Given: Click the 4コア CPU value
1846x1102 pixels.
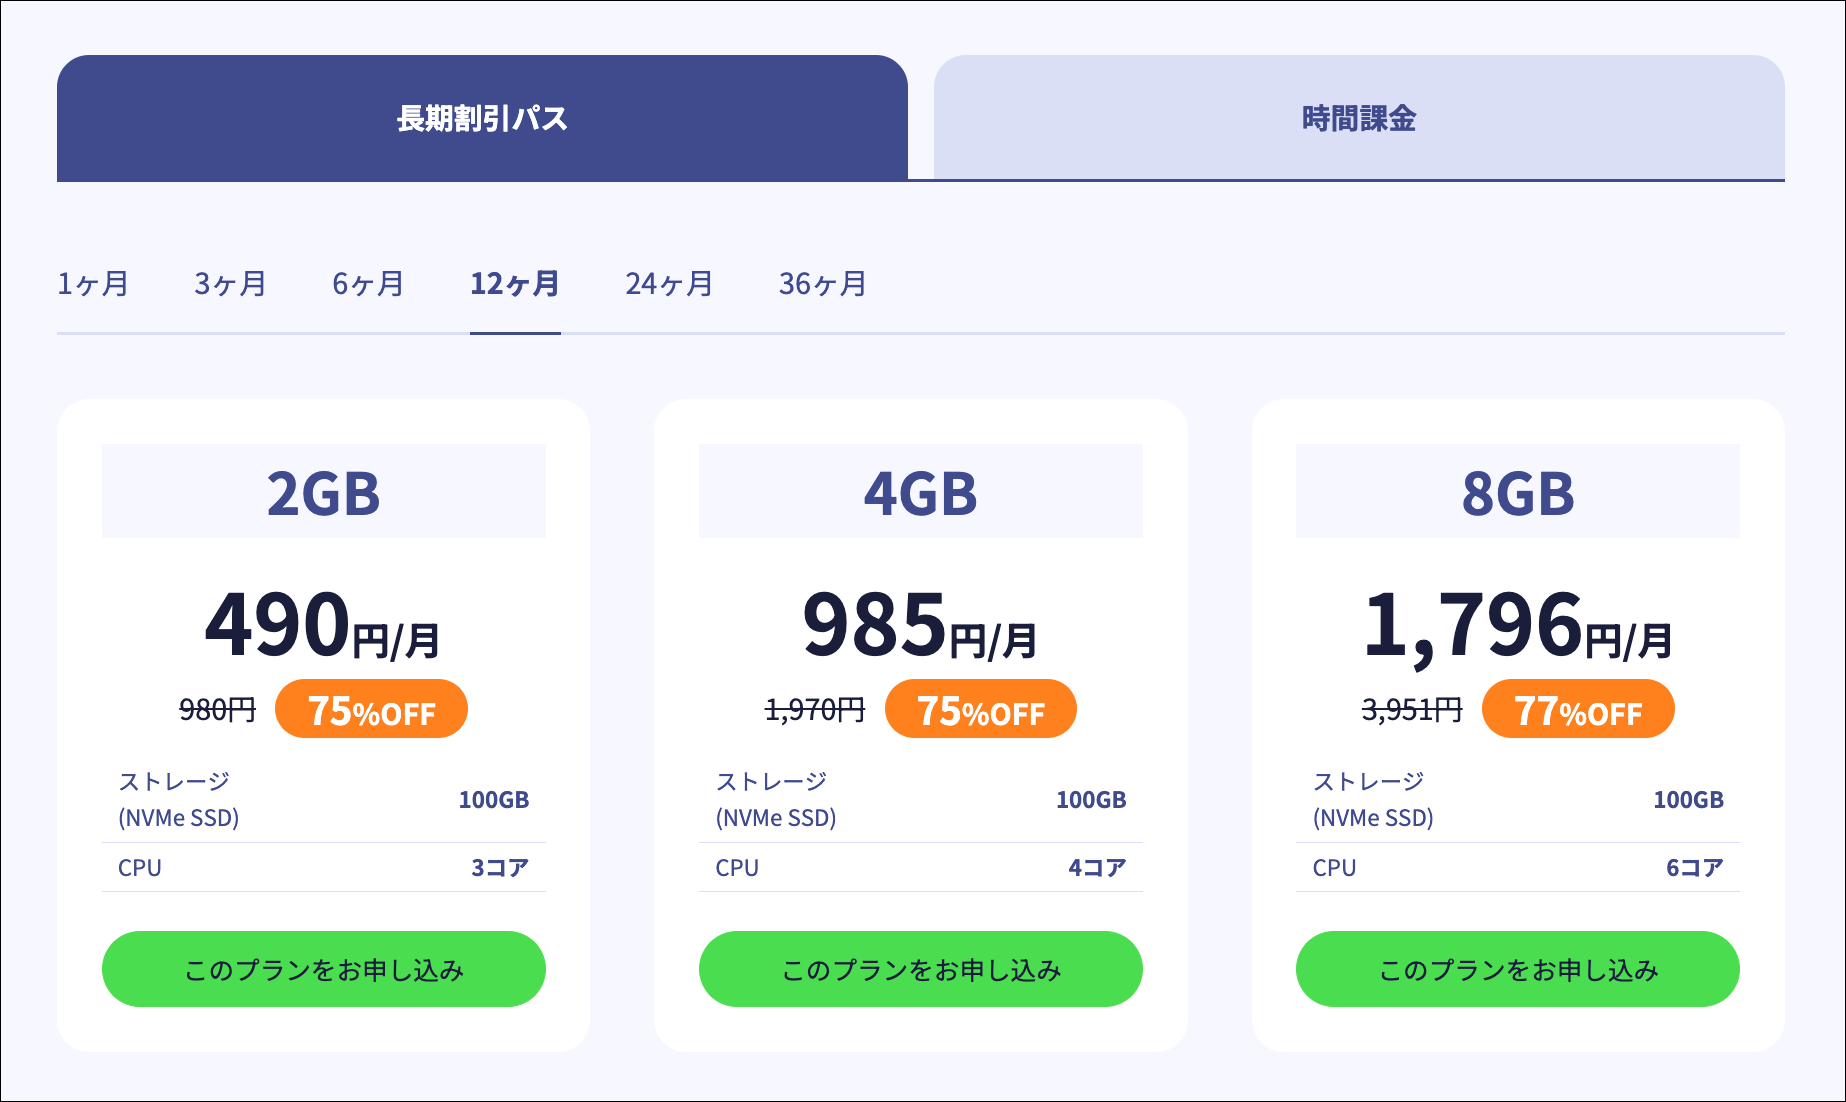Looking at the screenshot, I should tap(1097, 868).
